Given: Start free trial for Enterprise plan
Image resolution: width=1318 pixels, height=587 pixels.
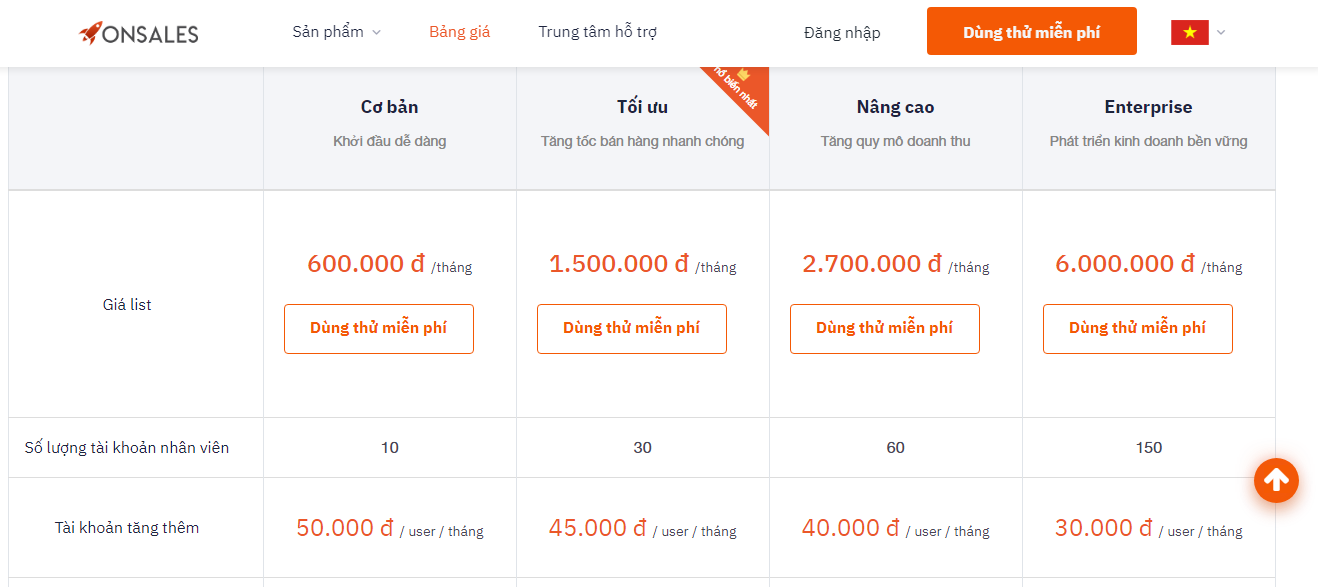Looking at the screenshot, I should pyautogui.click(x=1137, y=329).
